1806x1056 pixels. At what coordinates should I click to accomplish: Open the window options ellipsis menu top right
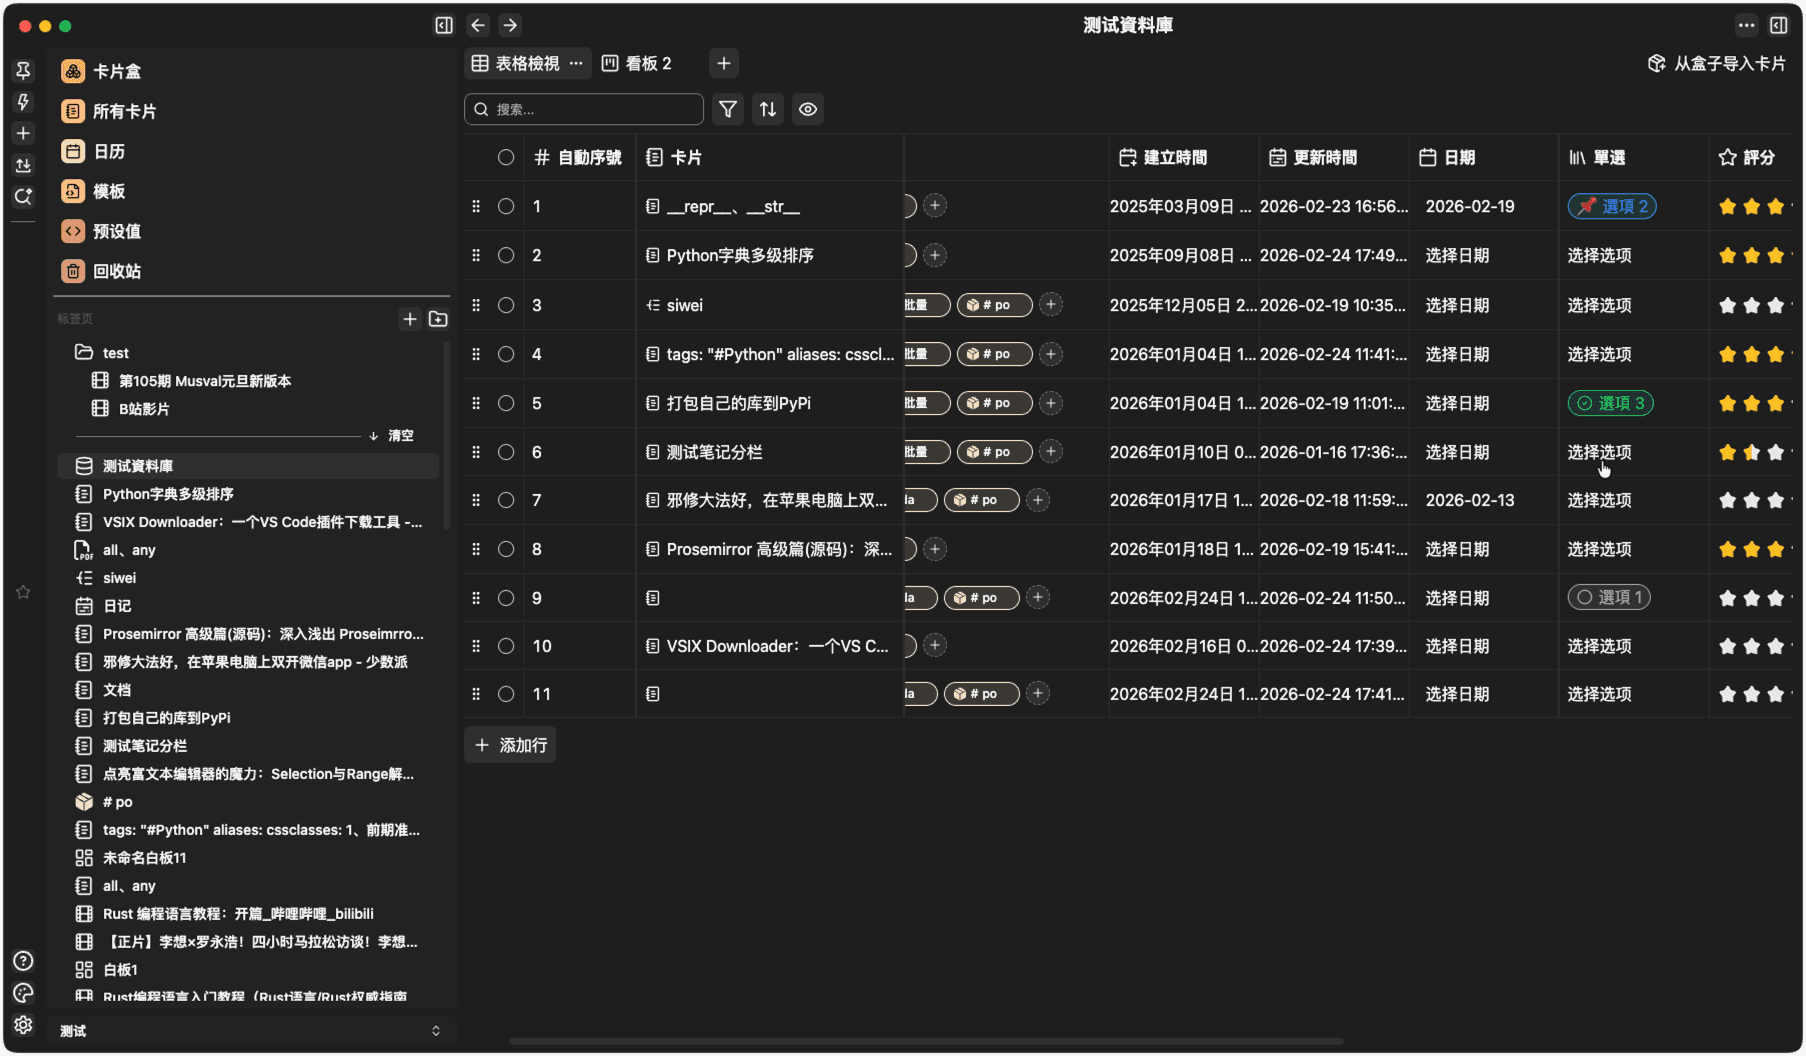1747,25
